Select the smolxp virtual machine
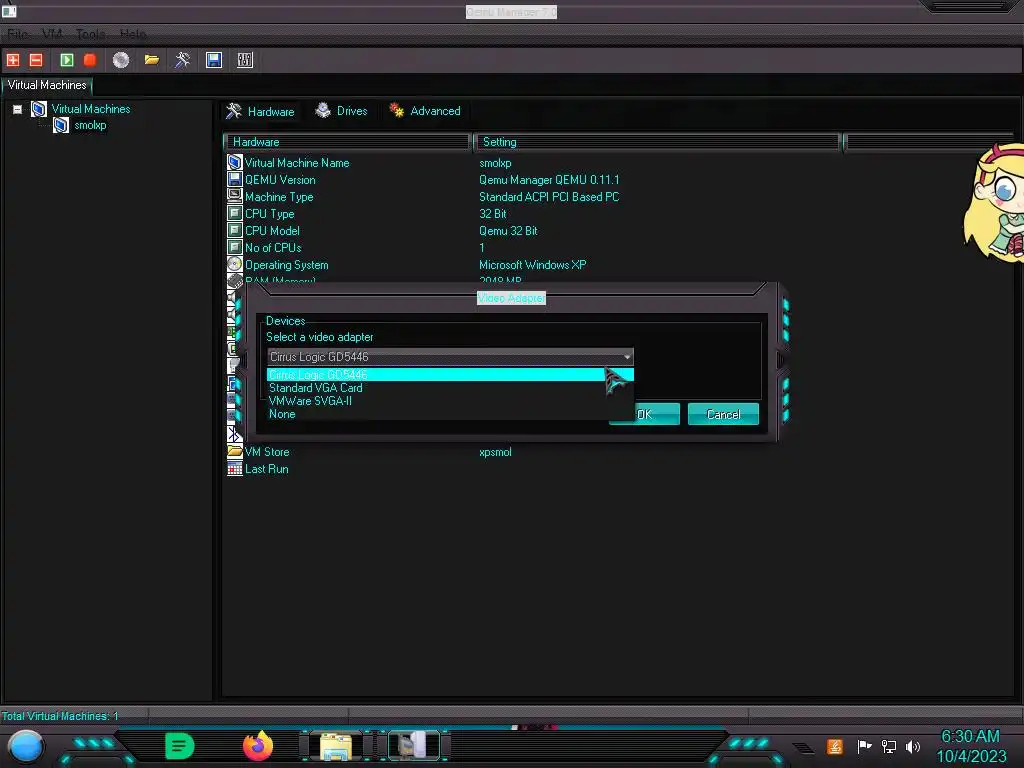Viewport: 1024px width, 768px height. coord(90,125)
